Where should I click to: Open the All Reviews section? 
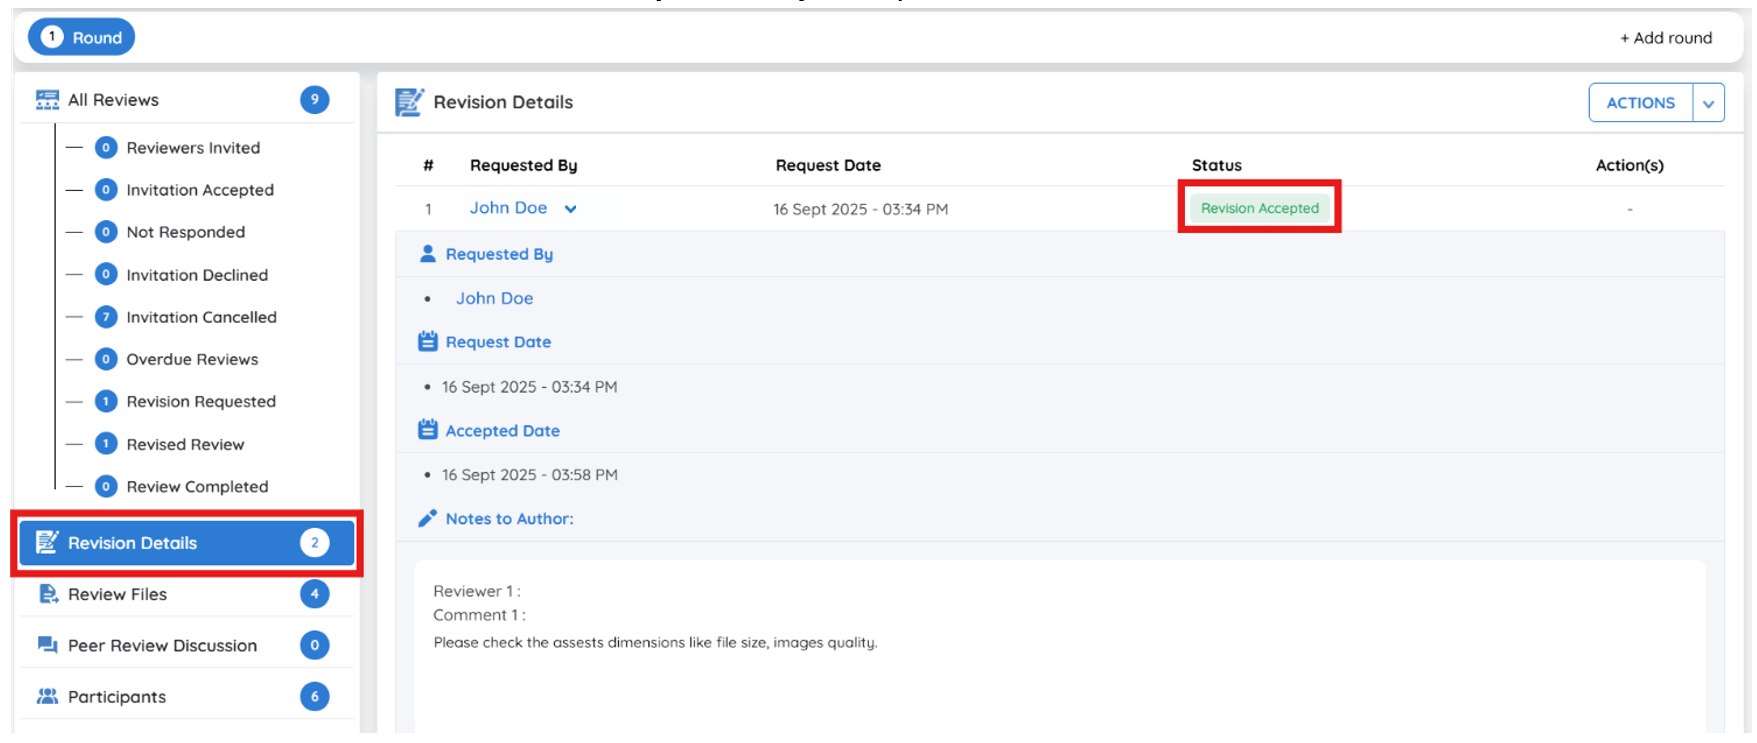click(187, 99)
